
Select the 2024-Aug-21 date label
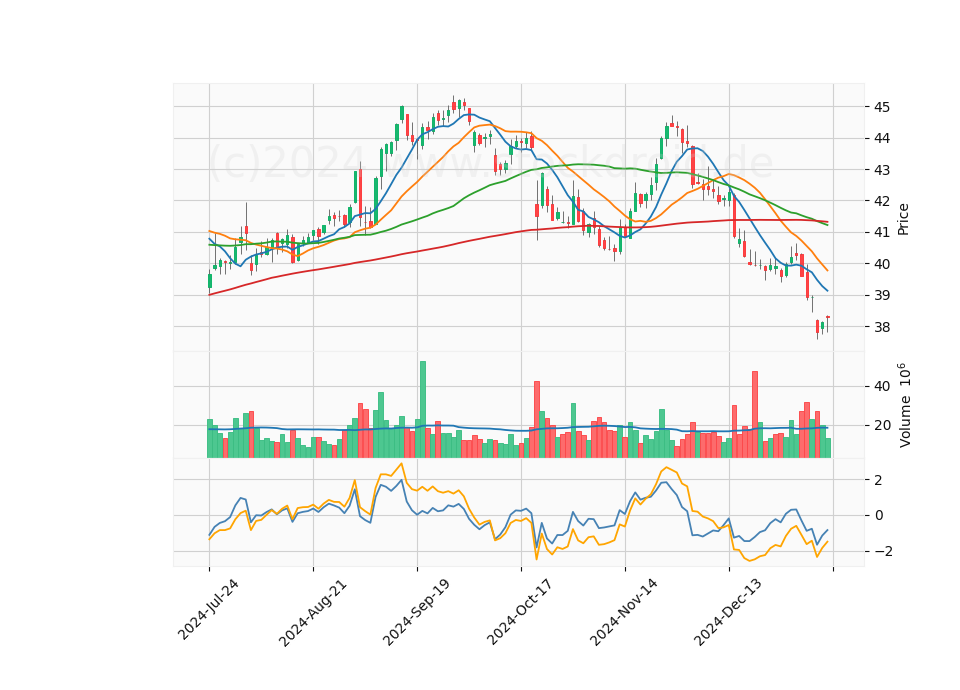pyautogui.click(x=312, y=612)
